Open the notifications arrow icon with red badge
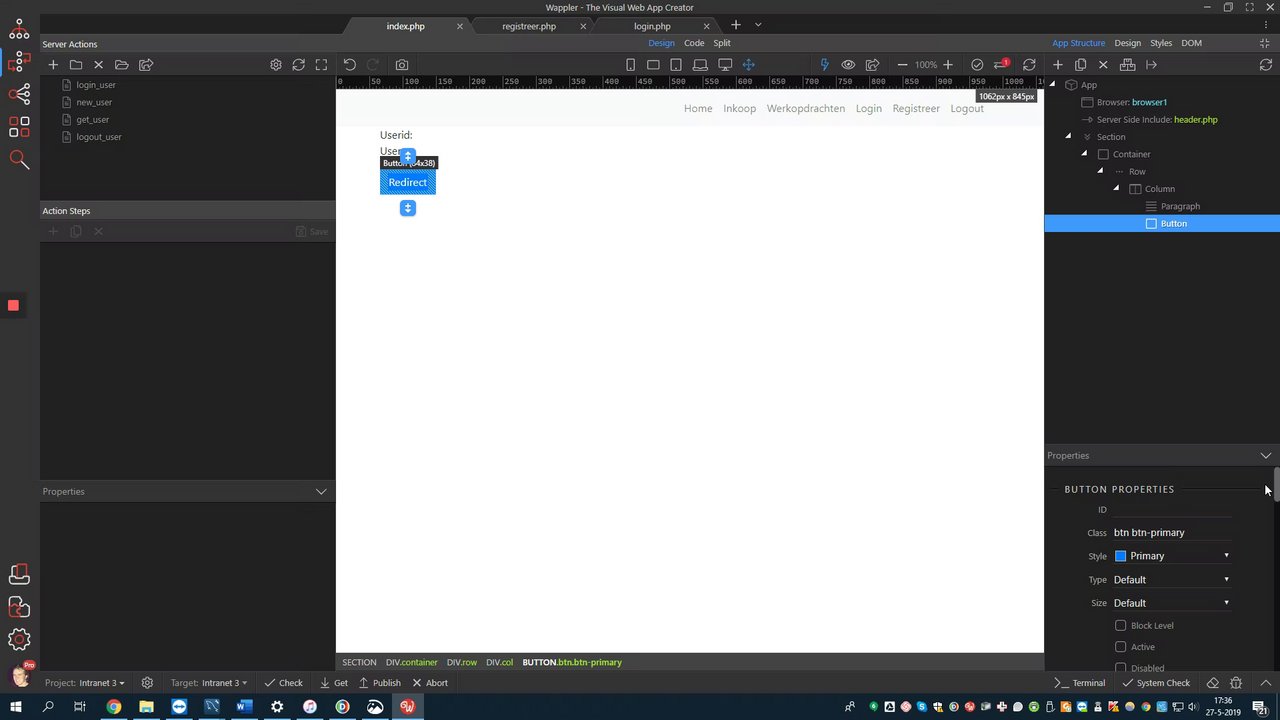The image size is (1280, 720). pos(1001,65)
